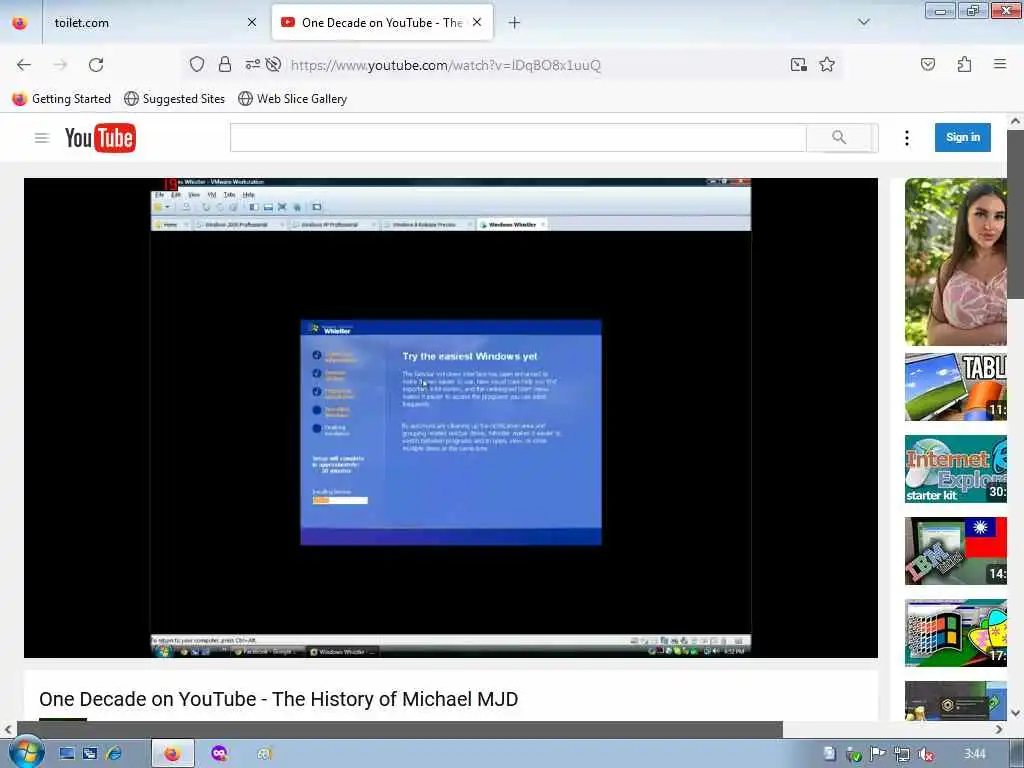Click the site security padlock icon
1024x768 pixels.
pos(225,64)
